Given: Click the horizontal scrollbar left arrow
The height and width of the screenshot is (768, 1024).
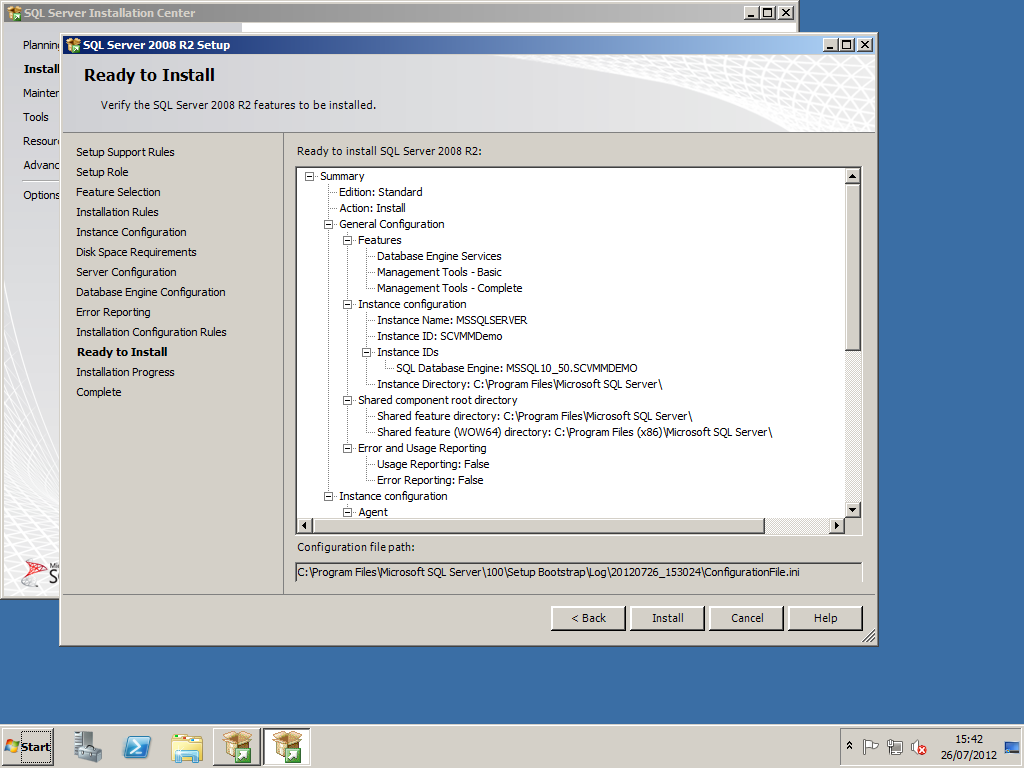Looking at the screenshot, I should click(304, 526).
